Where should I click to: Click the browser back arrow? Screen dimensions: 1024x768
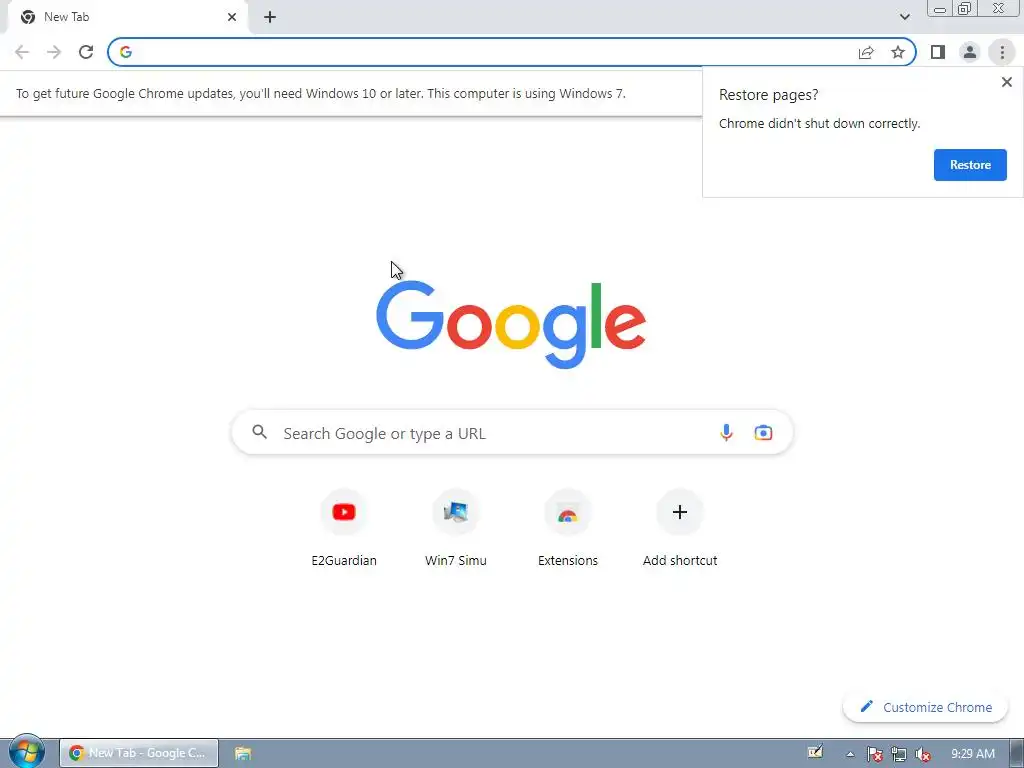click(22, 52)
